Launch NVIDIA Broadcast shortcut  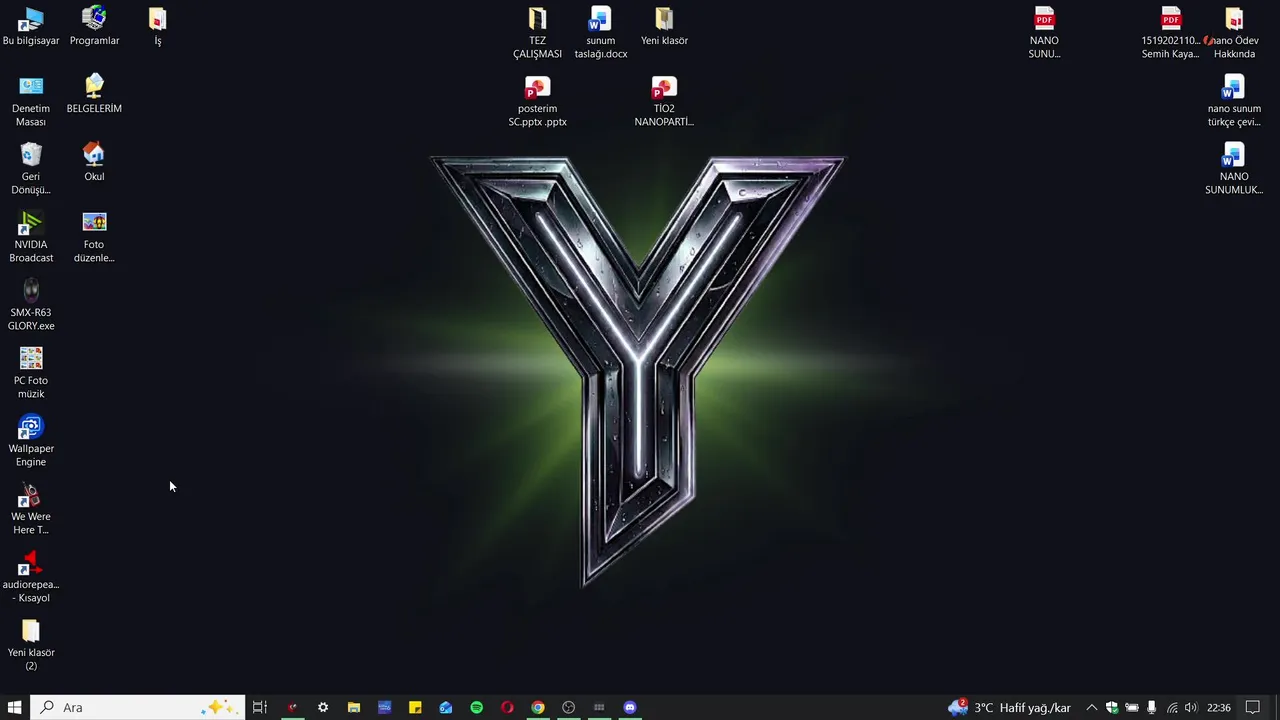[31, 237]
